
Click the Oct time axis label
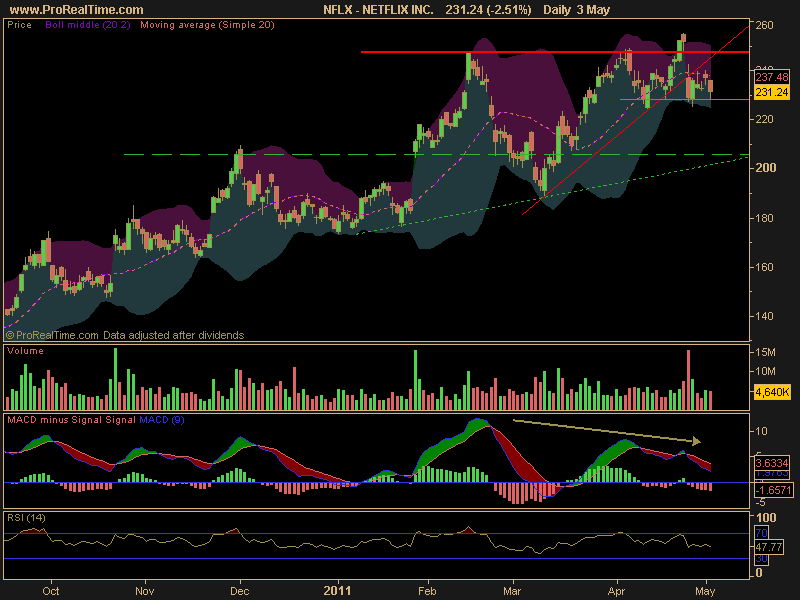pos(51,591)
